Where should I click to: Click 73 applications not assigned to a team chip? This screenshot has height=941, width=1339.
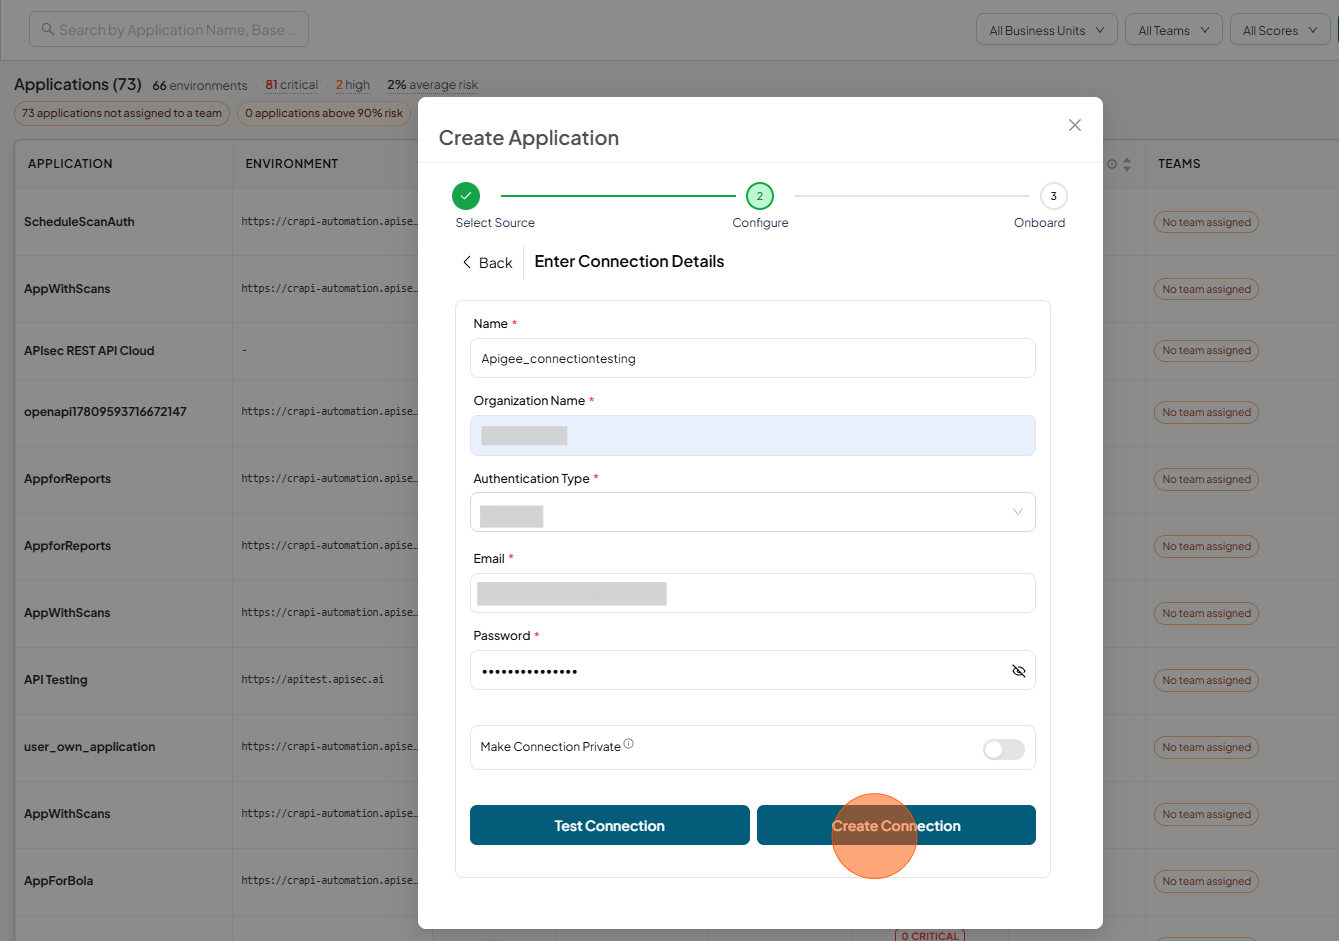[x=122, y=113]
